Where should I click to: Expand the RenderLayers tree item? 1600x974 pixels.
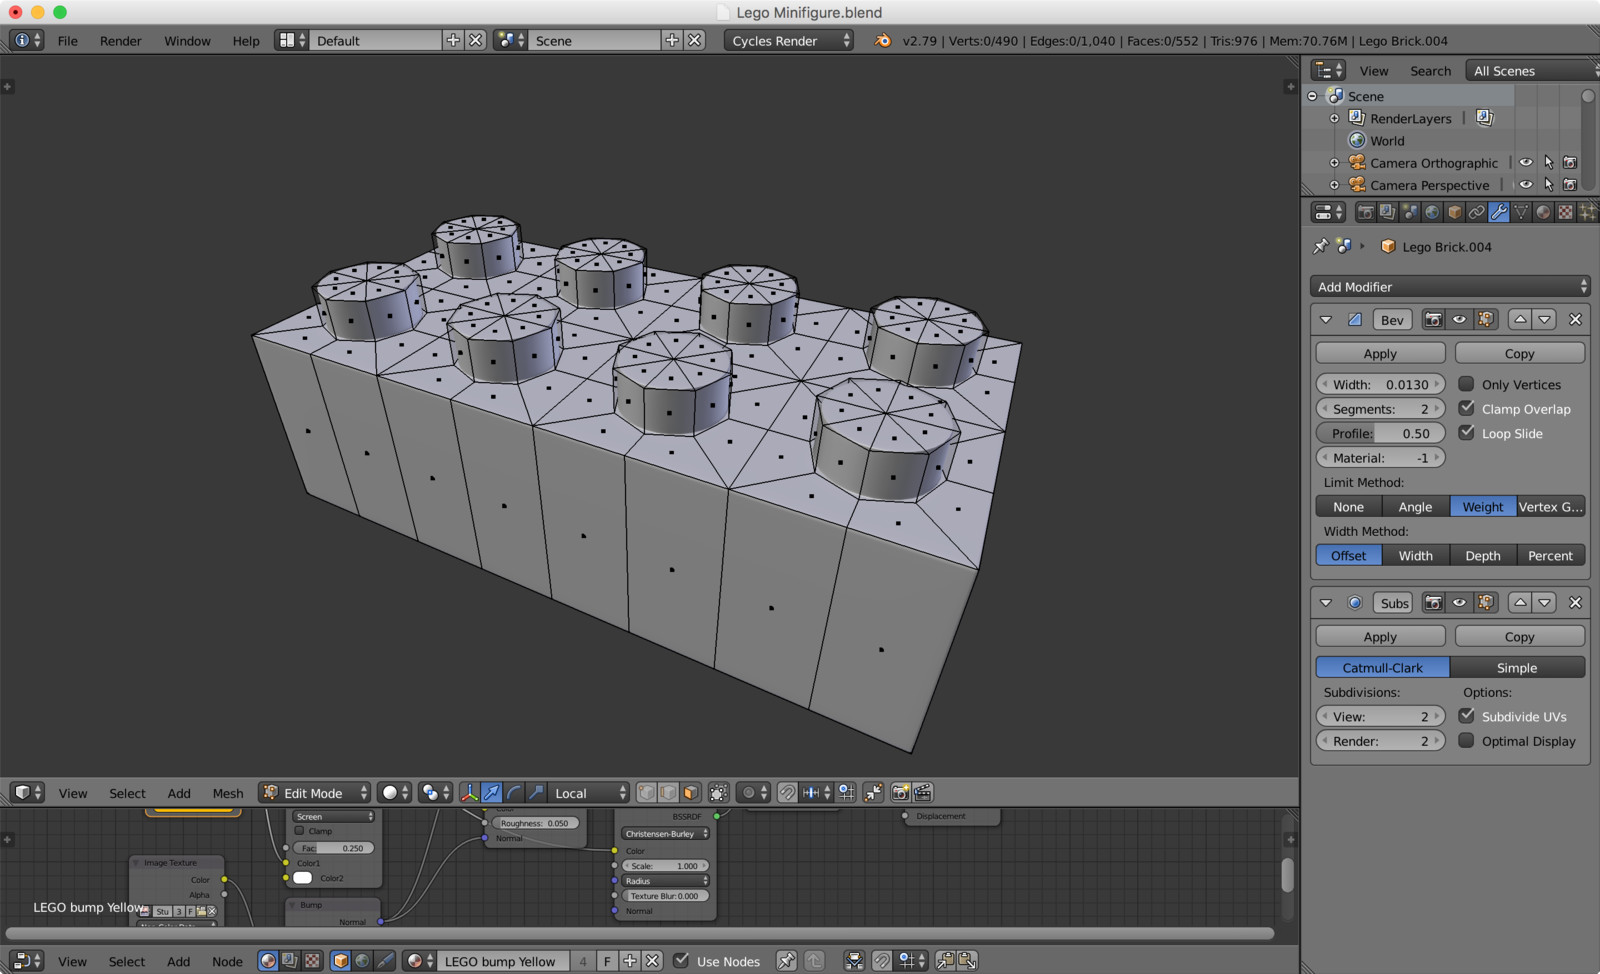click(1334, 118)
